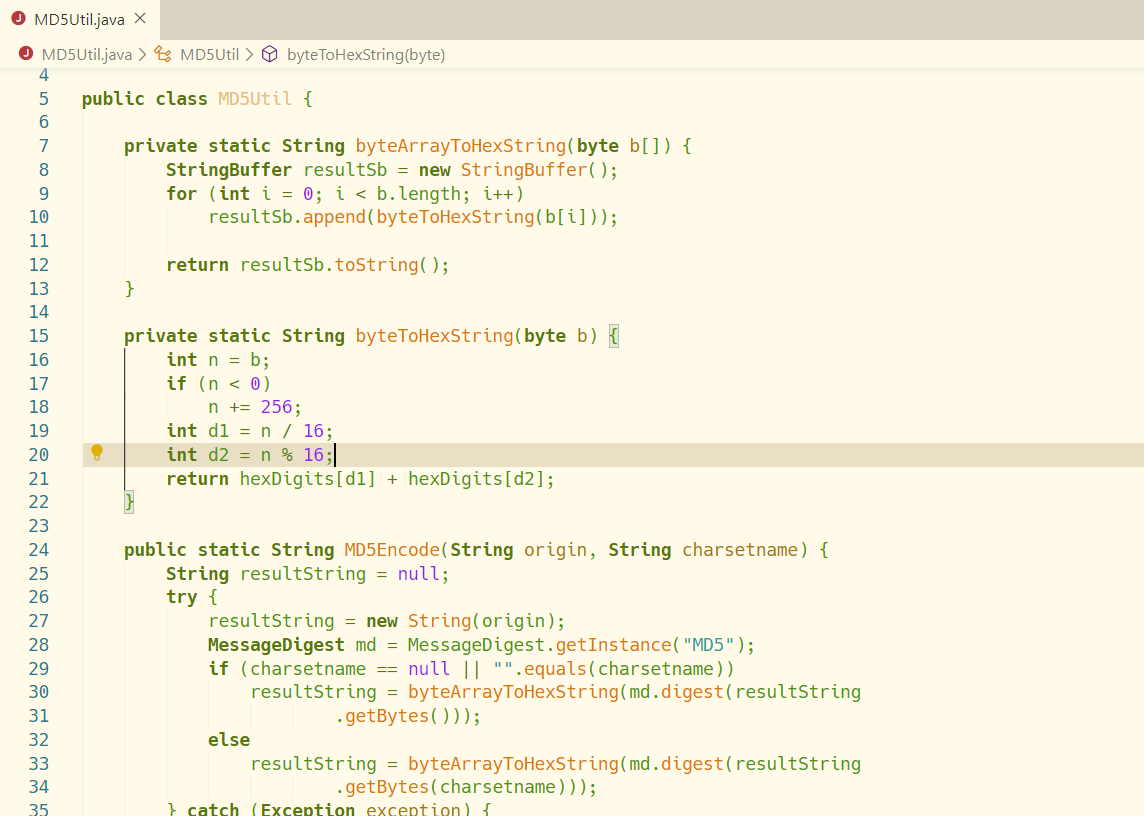Click line number 20 in gutter

[39, 455]
